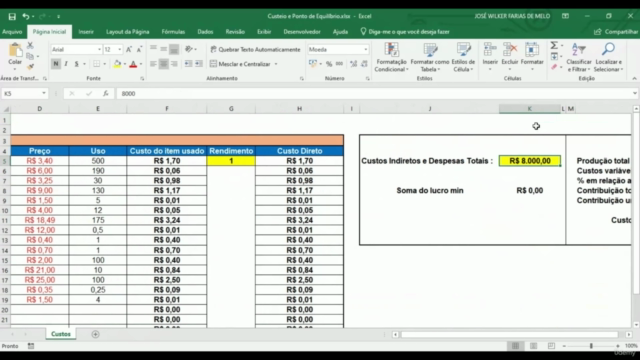Click the horizontal scrollbar
Screen dimensions: 640x360
[x=510, y=334]
